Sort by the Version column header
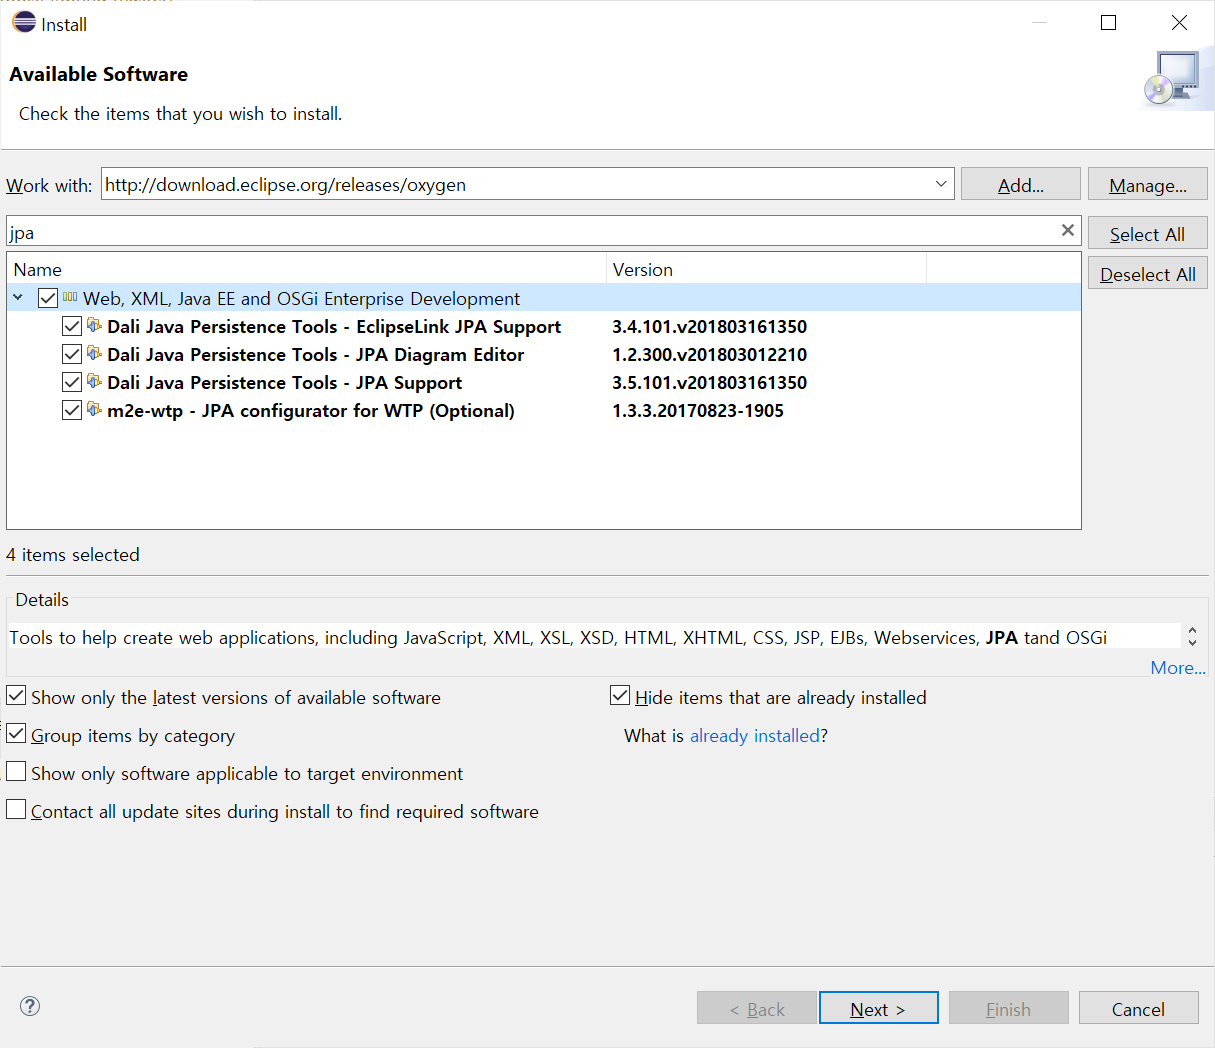 click(x=766, y=269)
